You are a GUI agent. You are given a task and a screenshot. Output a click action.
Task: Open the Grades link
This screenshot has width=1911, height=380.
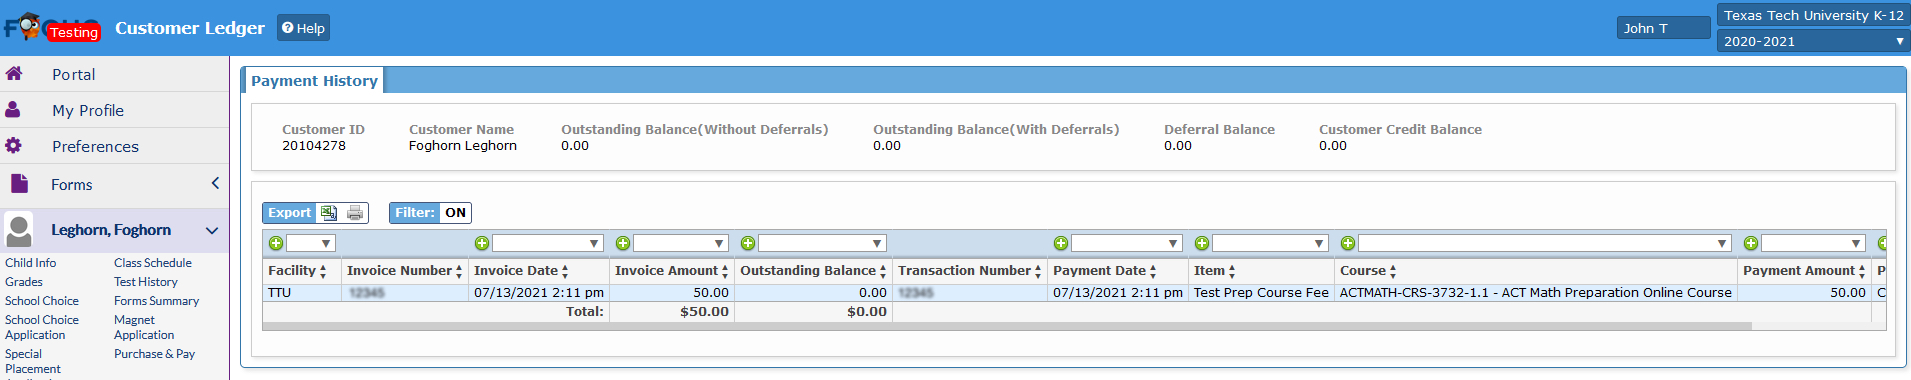(x=24, y=282)
